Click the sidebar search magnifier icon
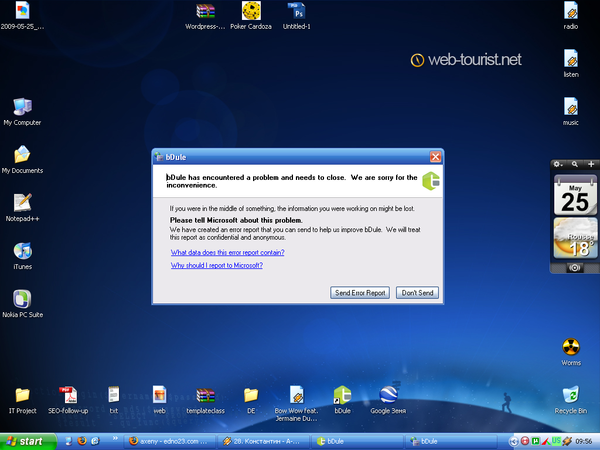Viewport: 600px width, 450px height. pos(575,164)
